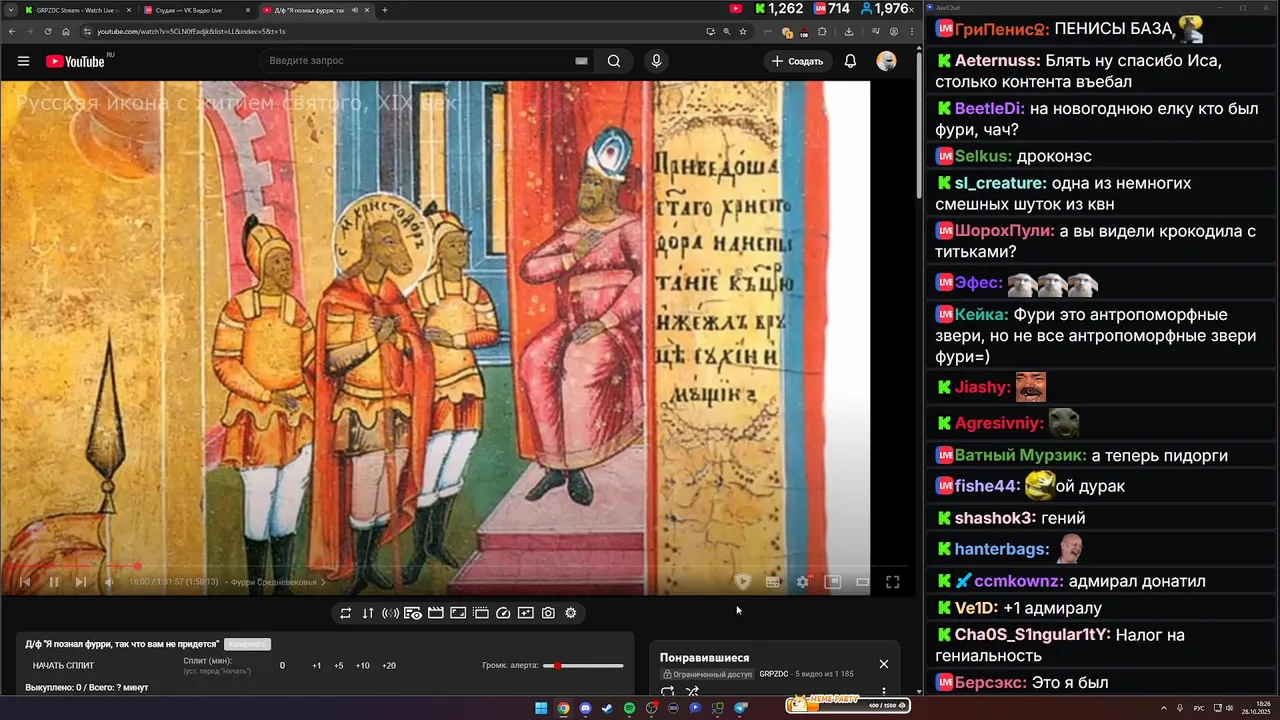Image resolution: width=1280 pixels, height=720 pixels.
Task: Open the Создать create button
Action: pos(796,61)
